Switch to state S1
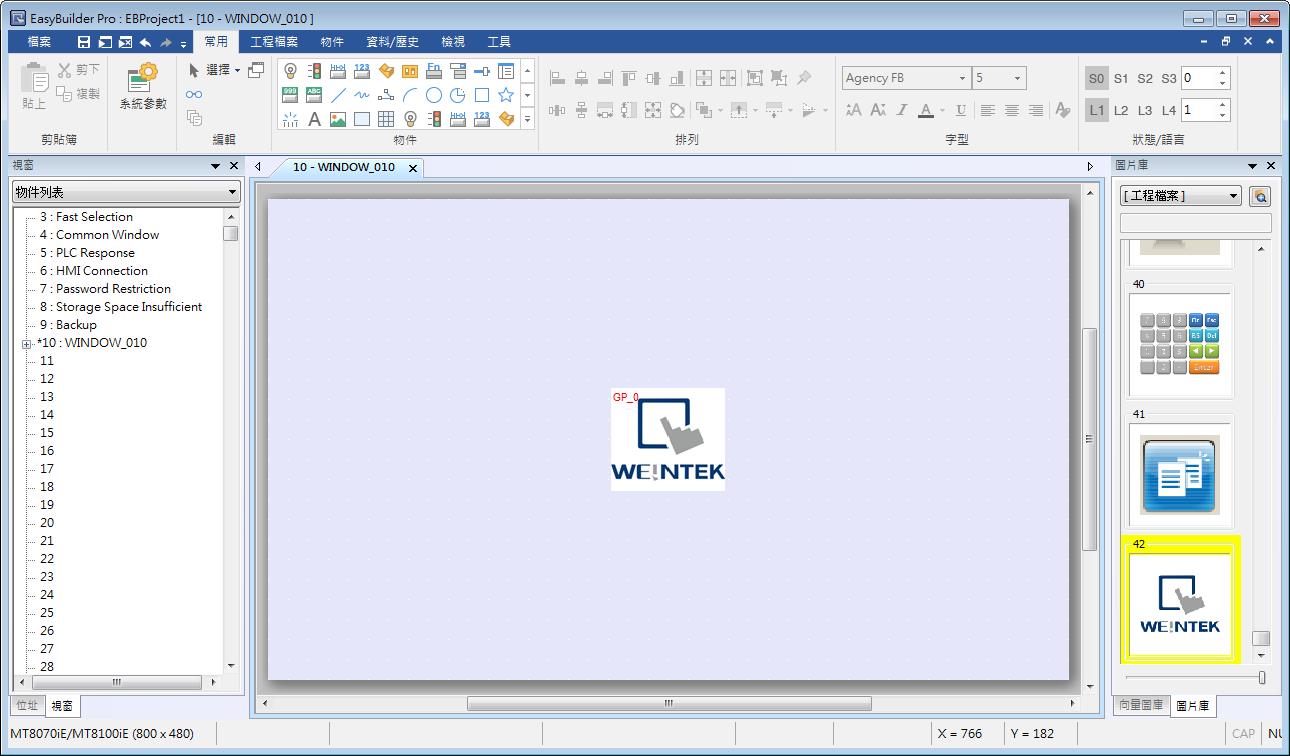Viewport: 1290px width, 756px height. [1121, 78]
